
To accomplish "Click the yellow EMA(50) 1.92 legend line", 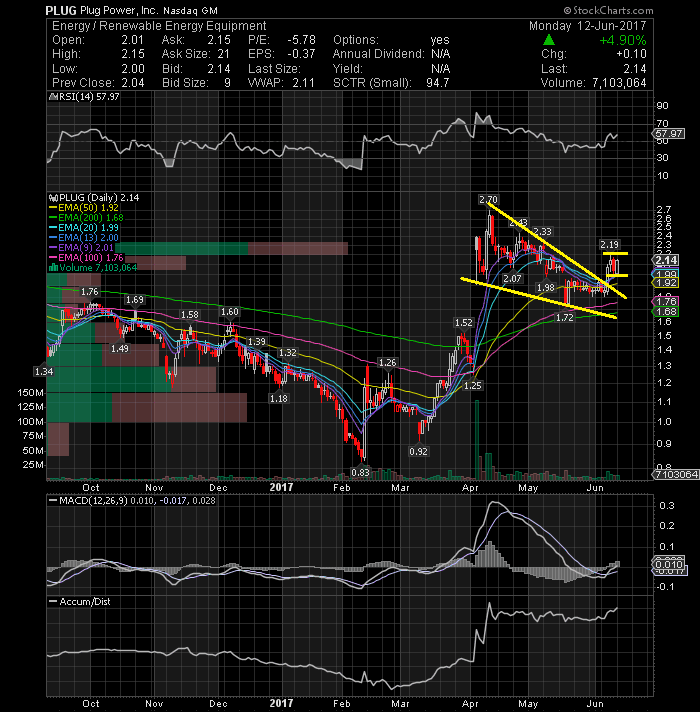I will tap(84, 208).
